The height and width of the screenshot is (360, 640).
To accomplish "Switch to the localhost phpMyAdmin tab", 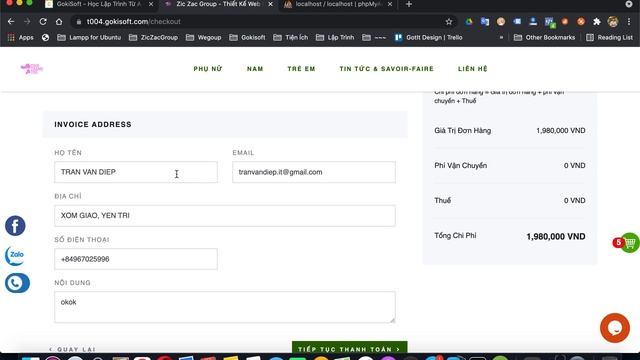I will click(x=338, y=4).
